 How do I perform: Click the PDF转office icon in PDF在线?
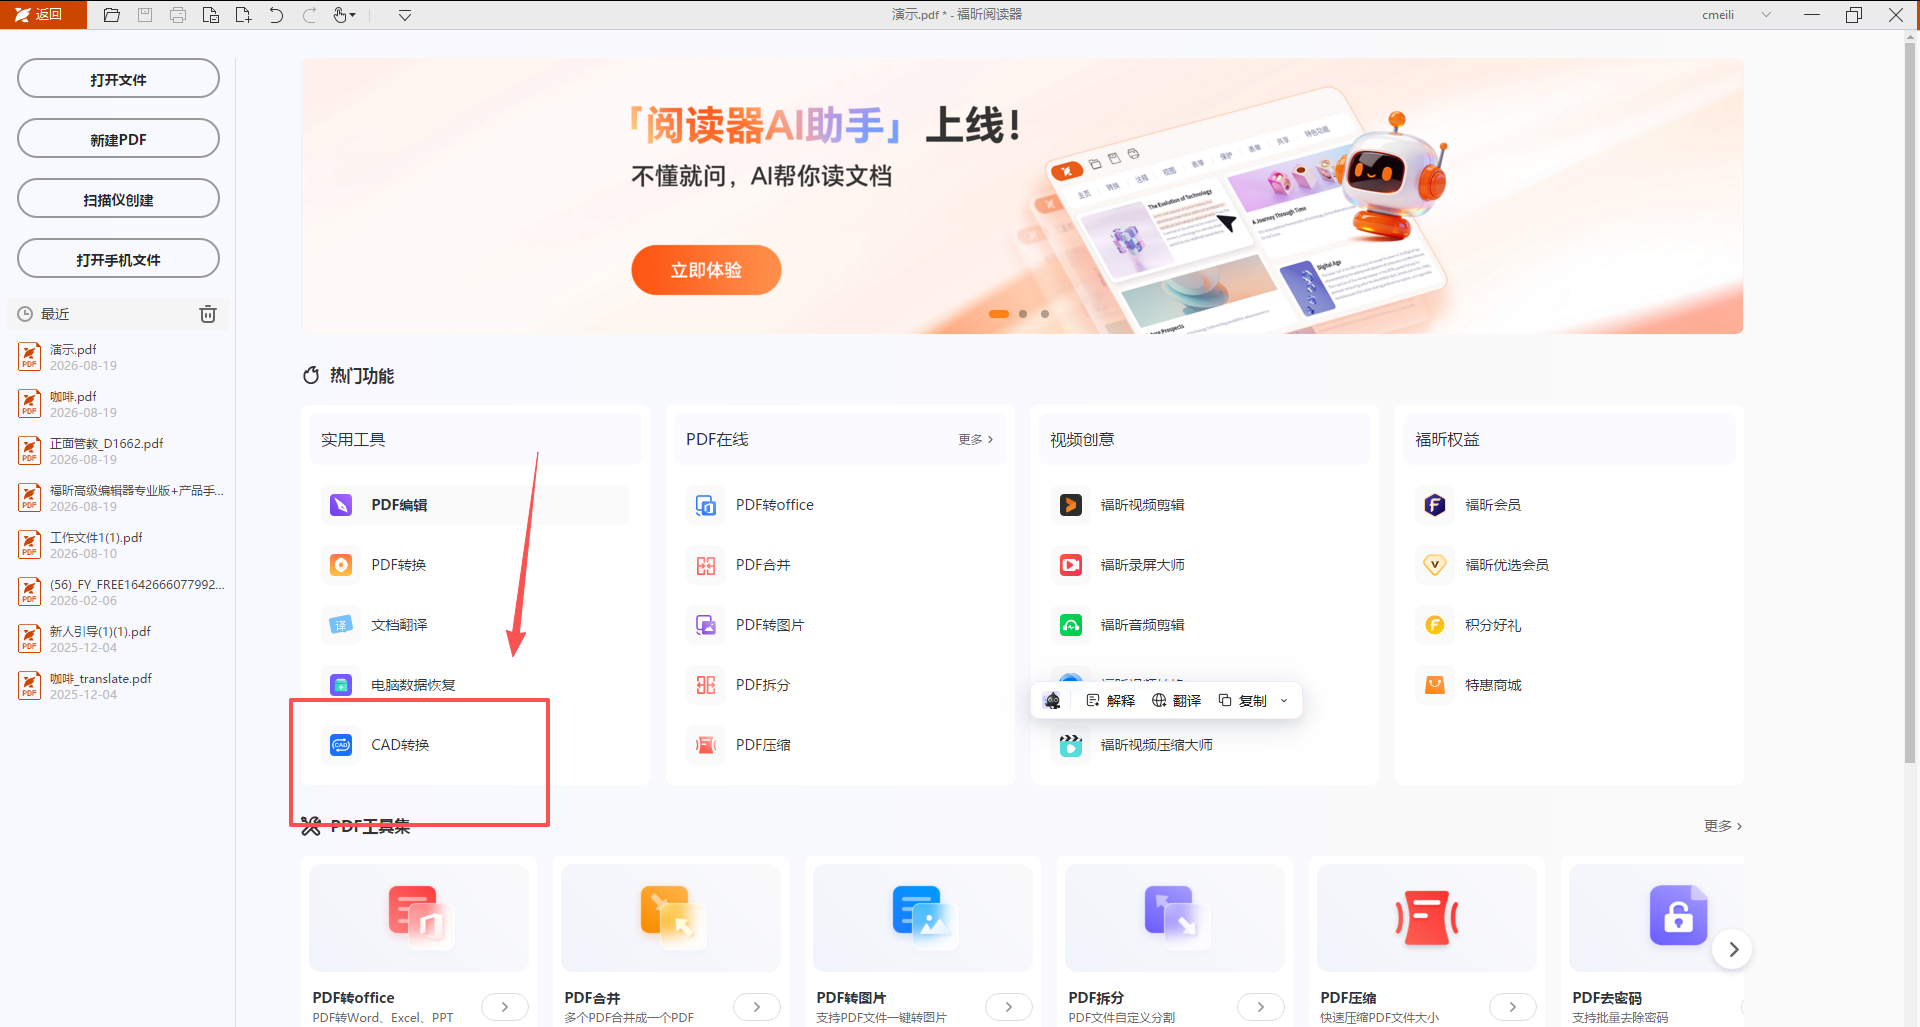706,505
